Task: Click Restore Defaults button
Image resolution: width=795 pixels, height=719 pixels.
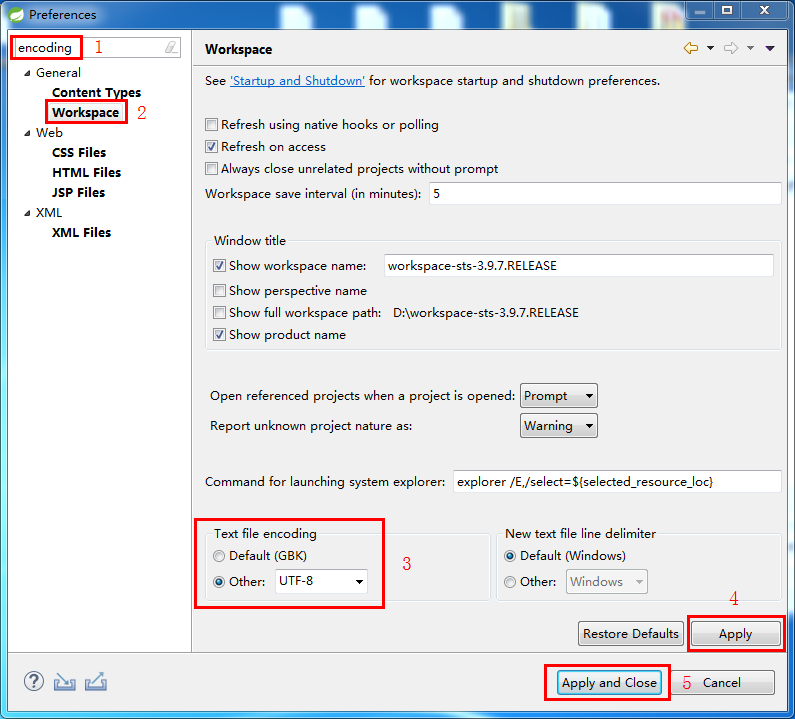Action: click(x=631, y=634)
